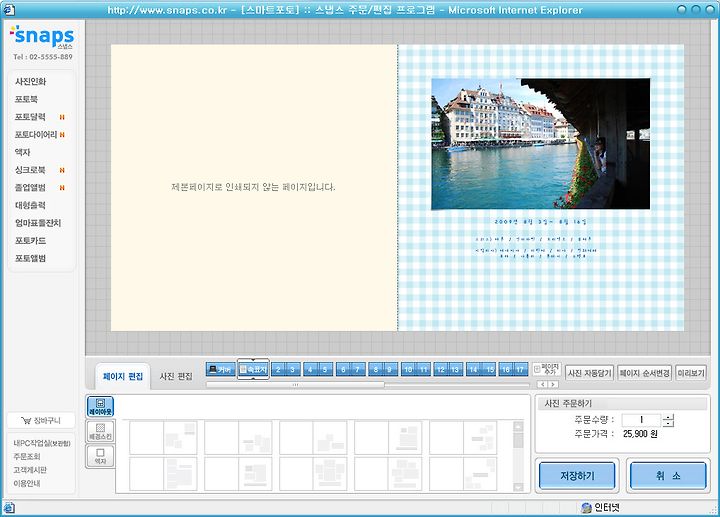Select the middle layout thumbnail in bottom row

[313, 473]
